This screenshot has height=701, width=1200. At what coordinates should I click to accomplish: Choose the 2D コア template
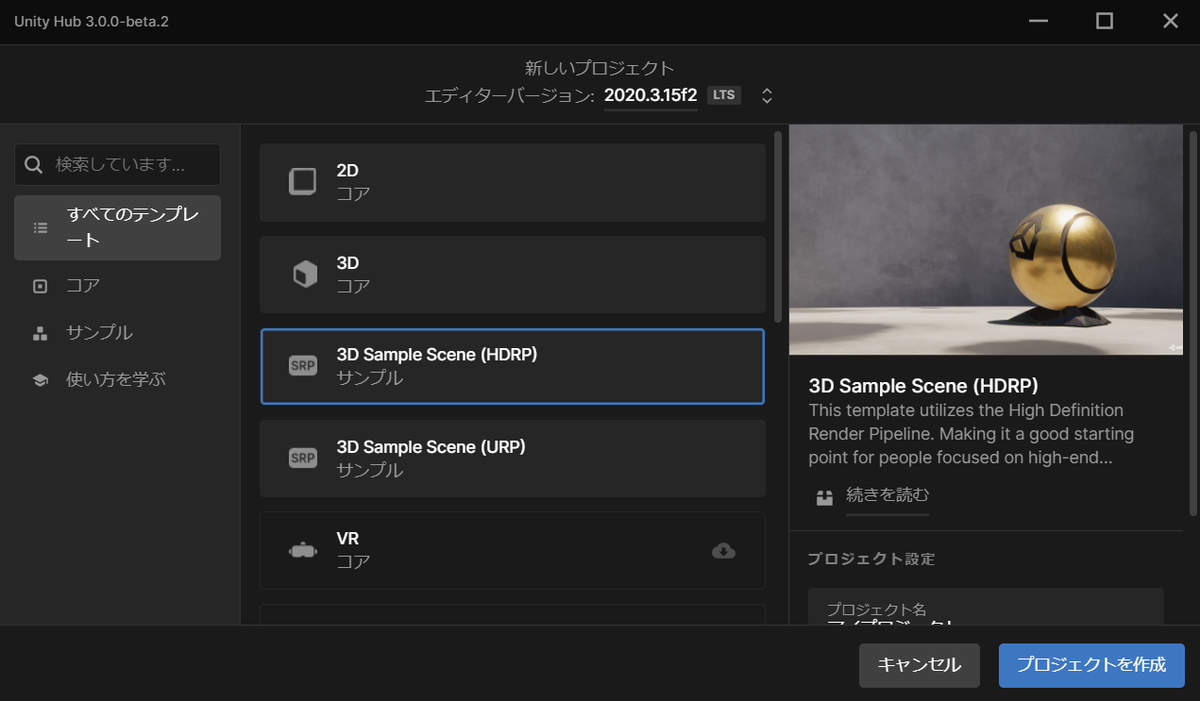pos(512,182)
